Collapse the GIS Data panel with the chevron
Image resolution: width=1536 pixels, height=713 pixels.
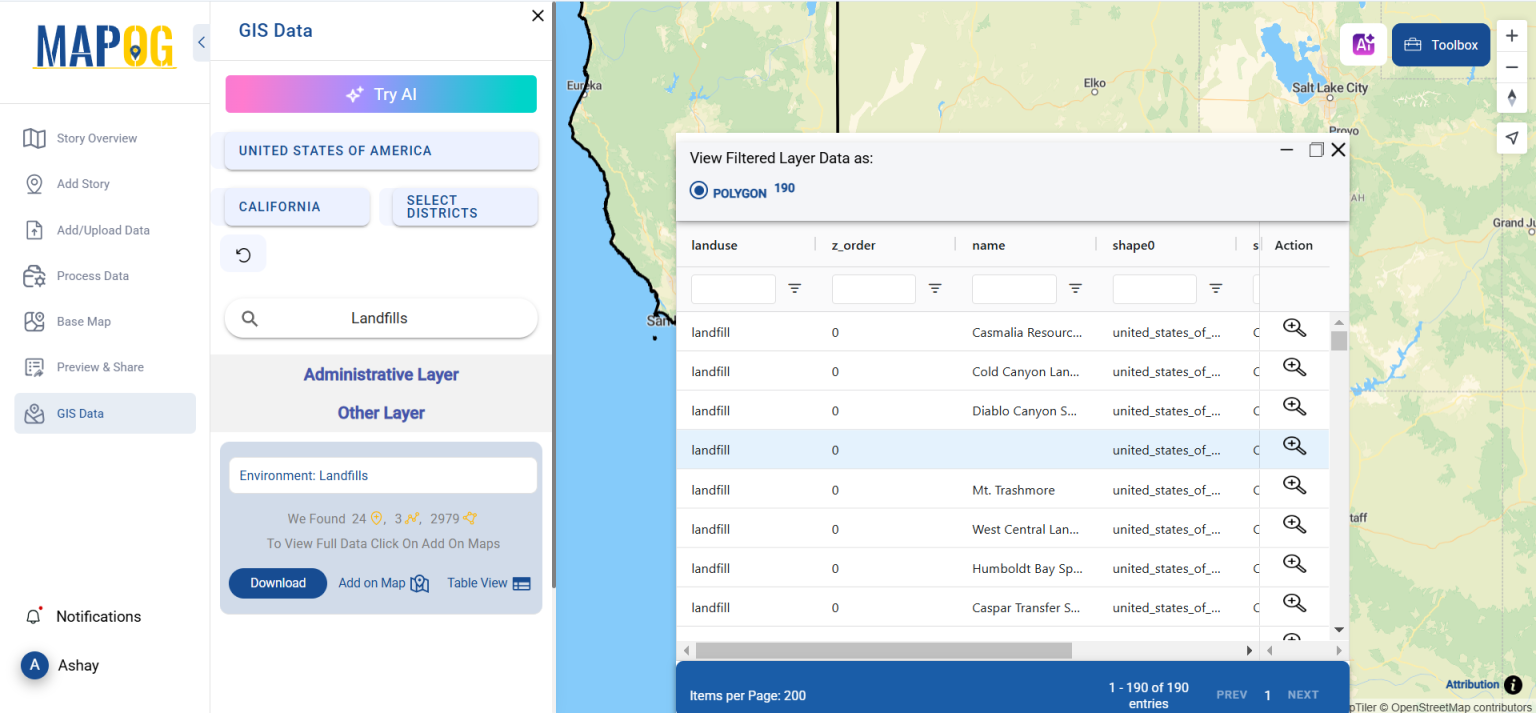pyautogui.click(x=200, y=42)
